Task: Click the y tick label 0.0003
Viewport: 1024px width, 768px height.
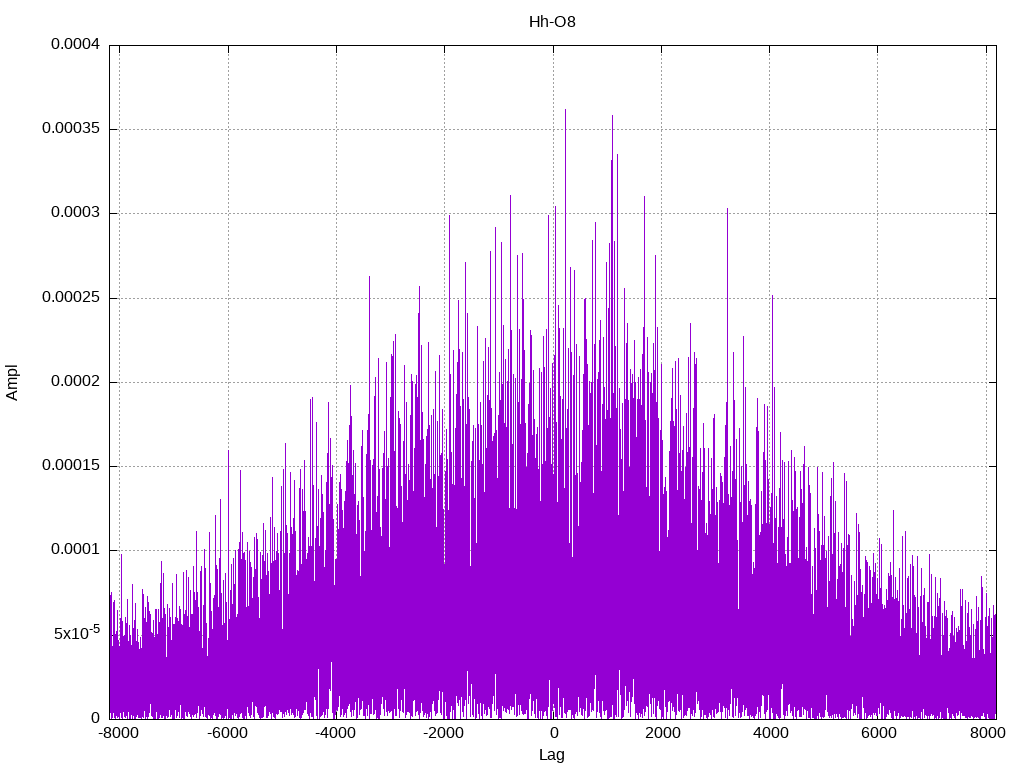Action: [76, 212]
